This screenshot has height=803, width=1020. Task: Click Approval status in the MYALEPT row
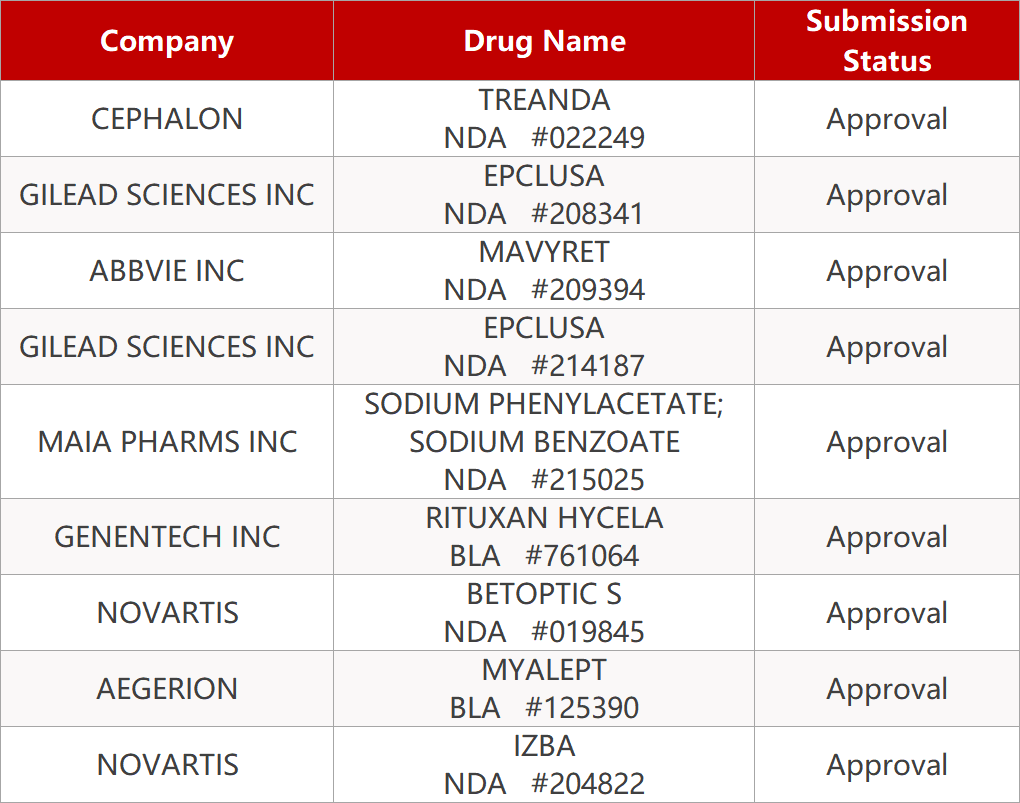(x=886, y=689)
